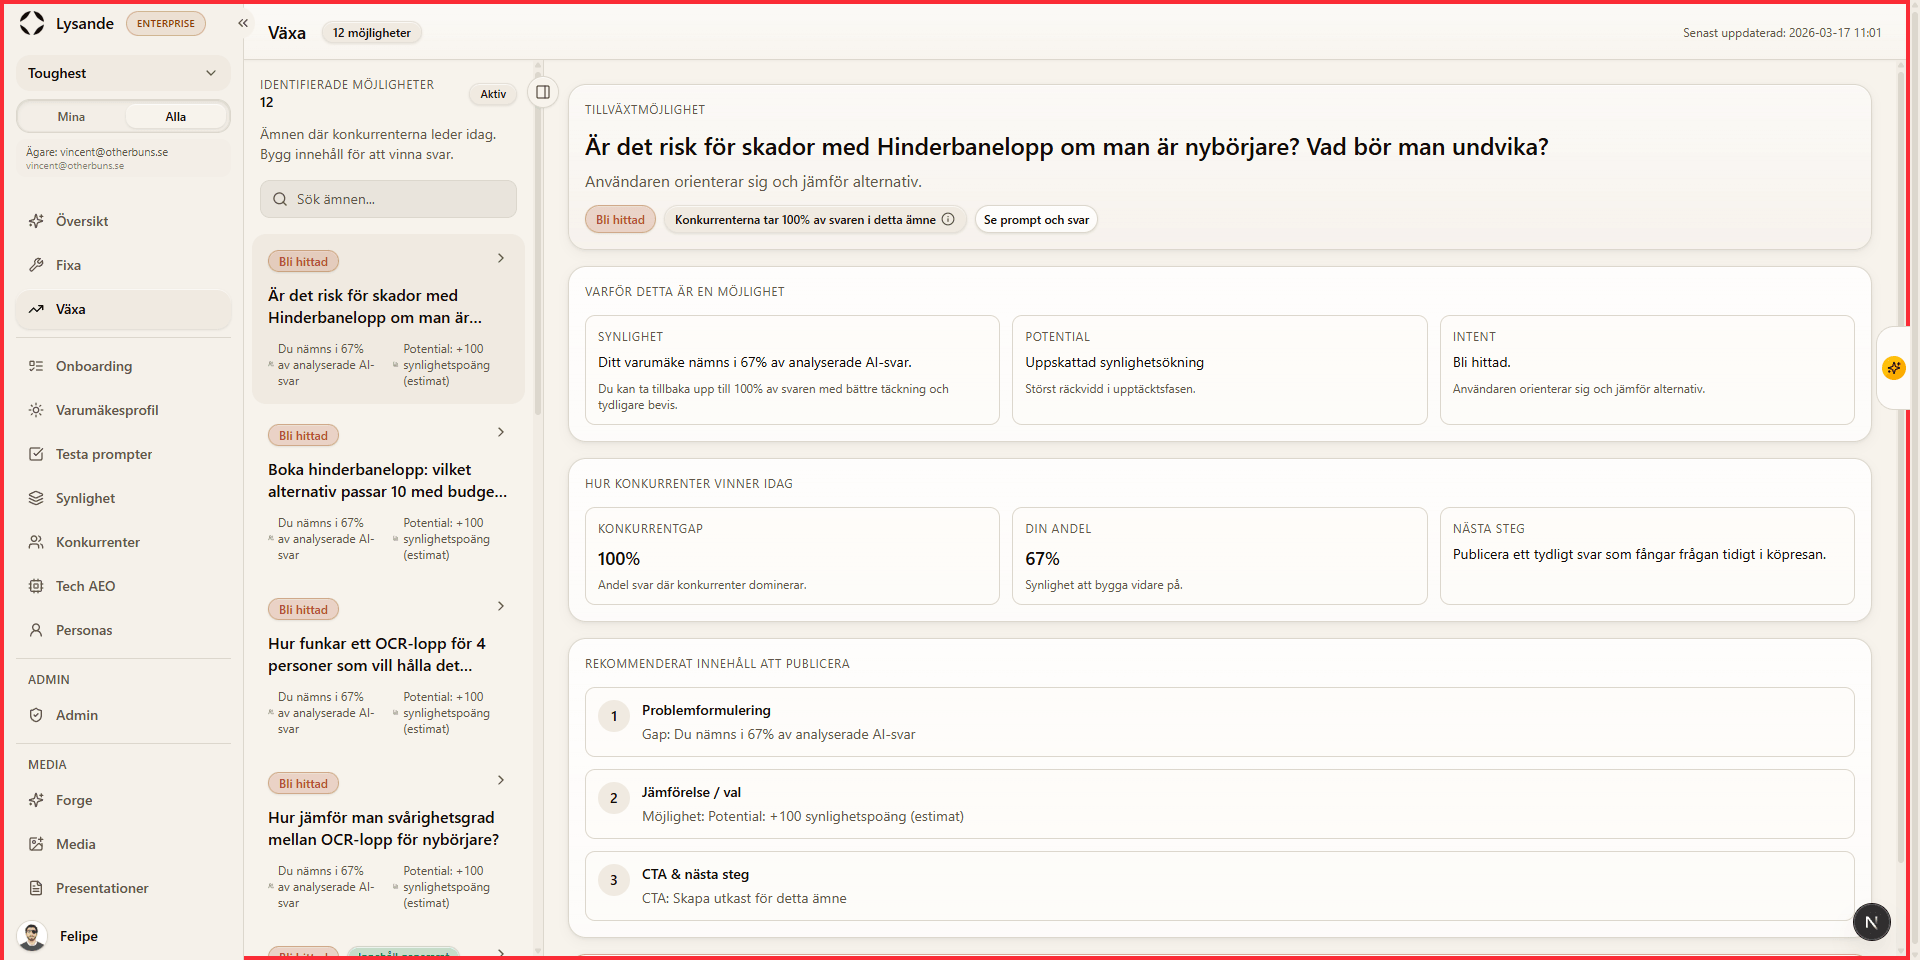Open the yellow floating assistant icon

(1894, 368)
